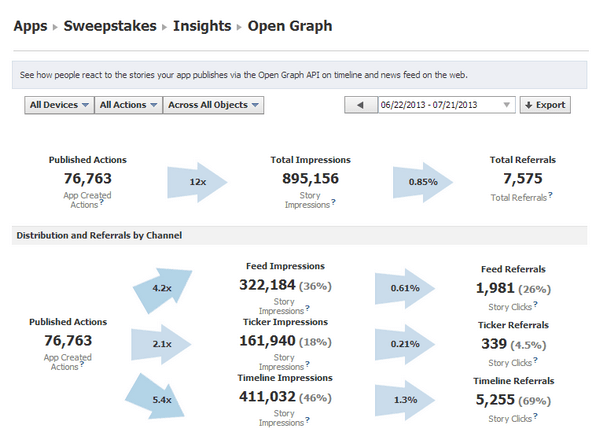
Task: Navigate to Apps in breadcrumb
Action: [x=32, y=26]
